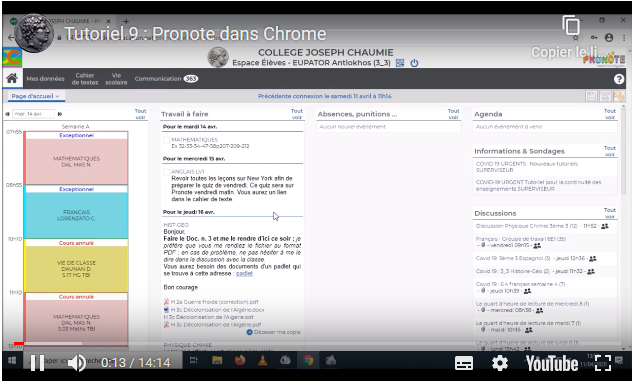Seek in the red video progress bar
This screenshot has height=382, width=632.
pos(19,344)
